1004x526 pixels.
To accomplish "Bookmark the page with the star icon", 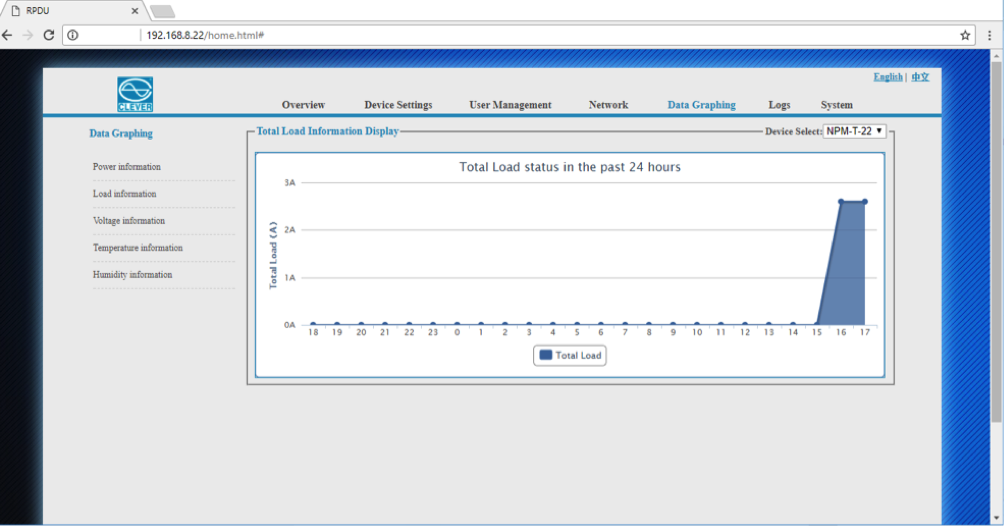I will (x=965, y=35).
